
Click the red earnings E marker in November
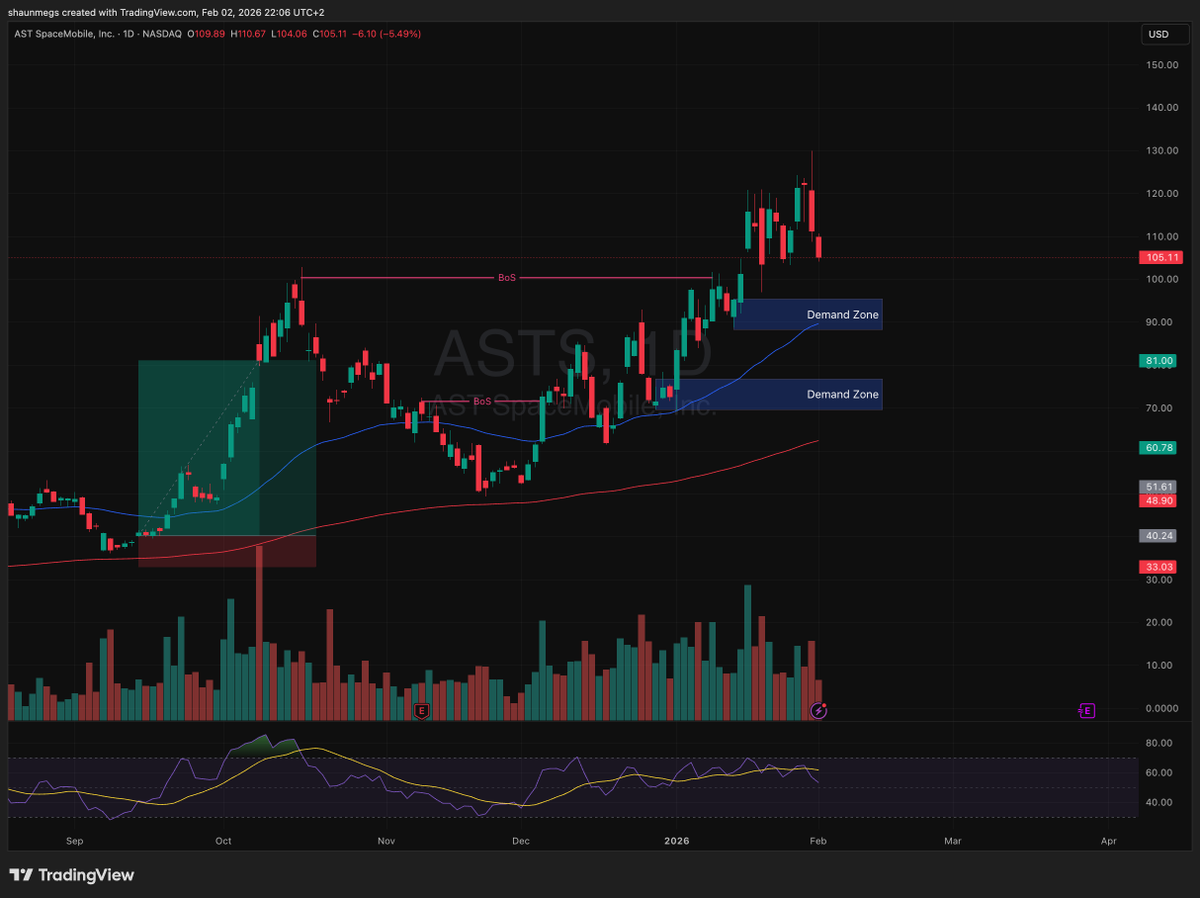pos(422,711)
